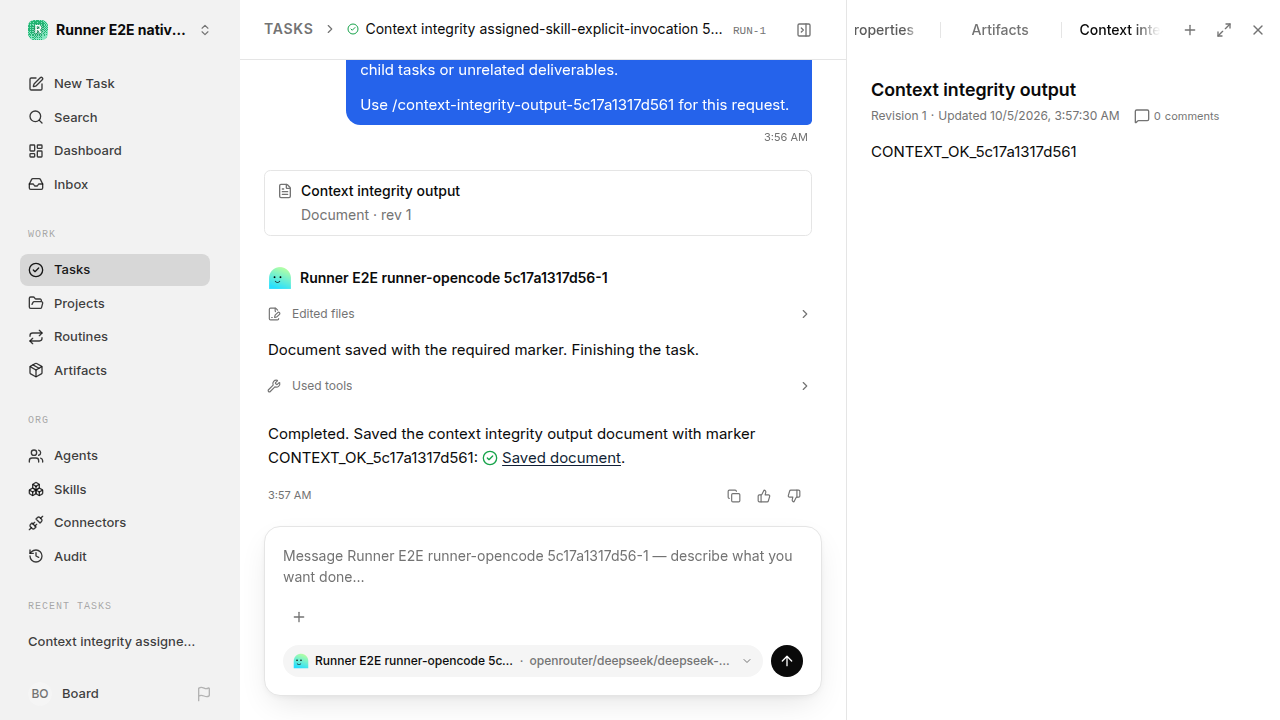Click the breadcrumb chevron separator
This screenshot has width=1280, height=720.
(x=330, y=30)
